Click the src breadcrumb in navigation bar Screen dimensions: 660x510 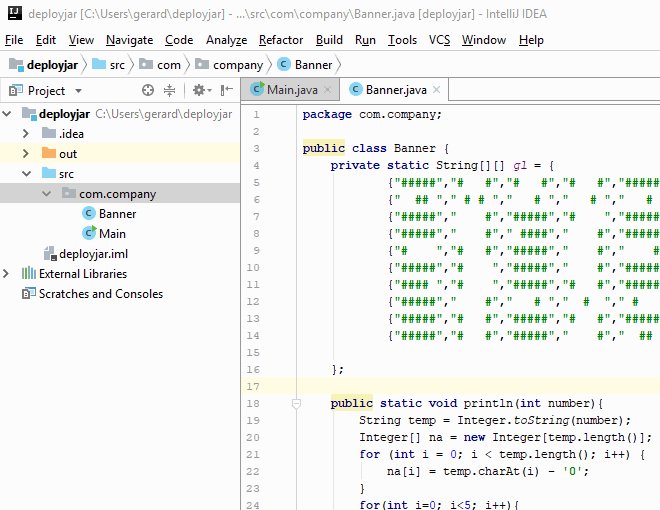click(117, 65)
